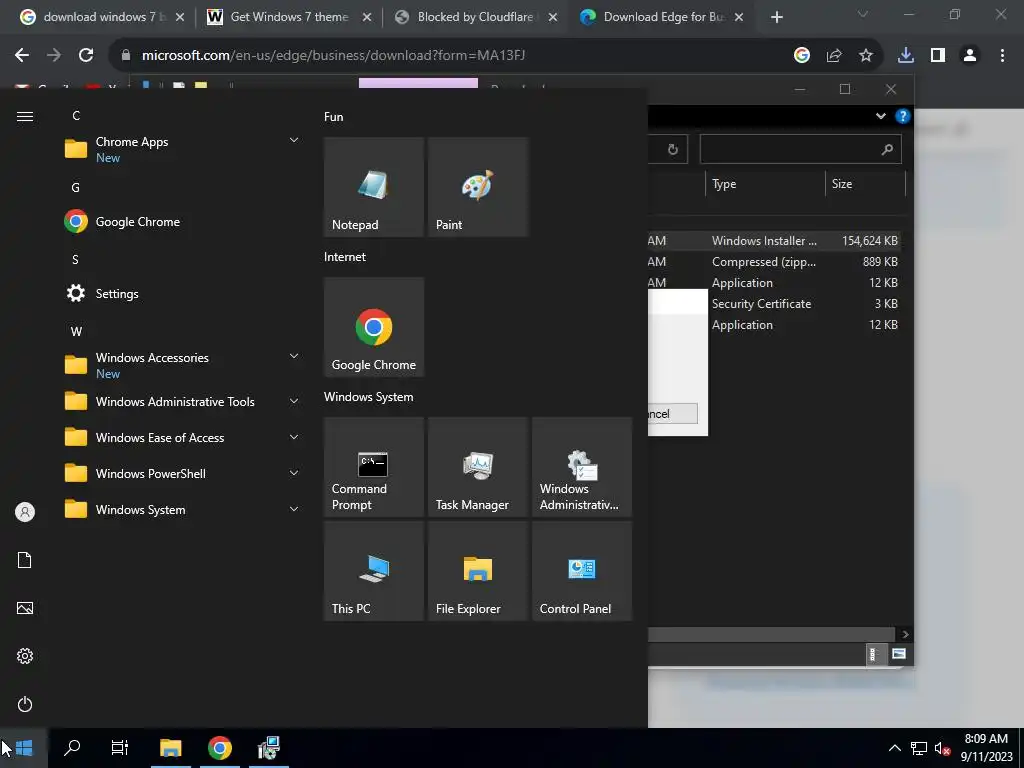The image size is (1024, 768).
Task: Open the Task Manager tile
Action: click(x=477, y=467)
